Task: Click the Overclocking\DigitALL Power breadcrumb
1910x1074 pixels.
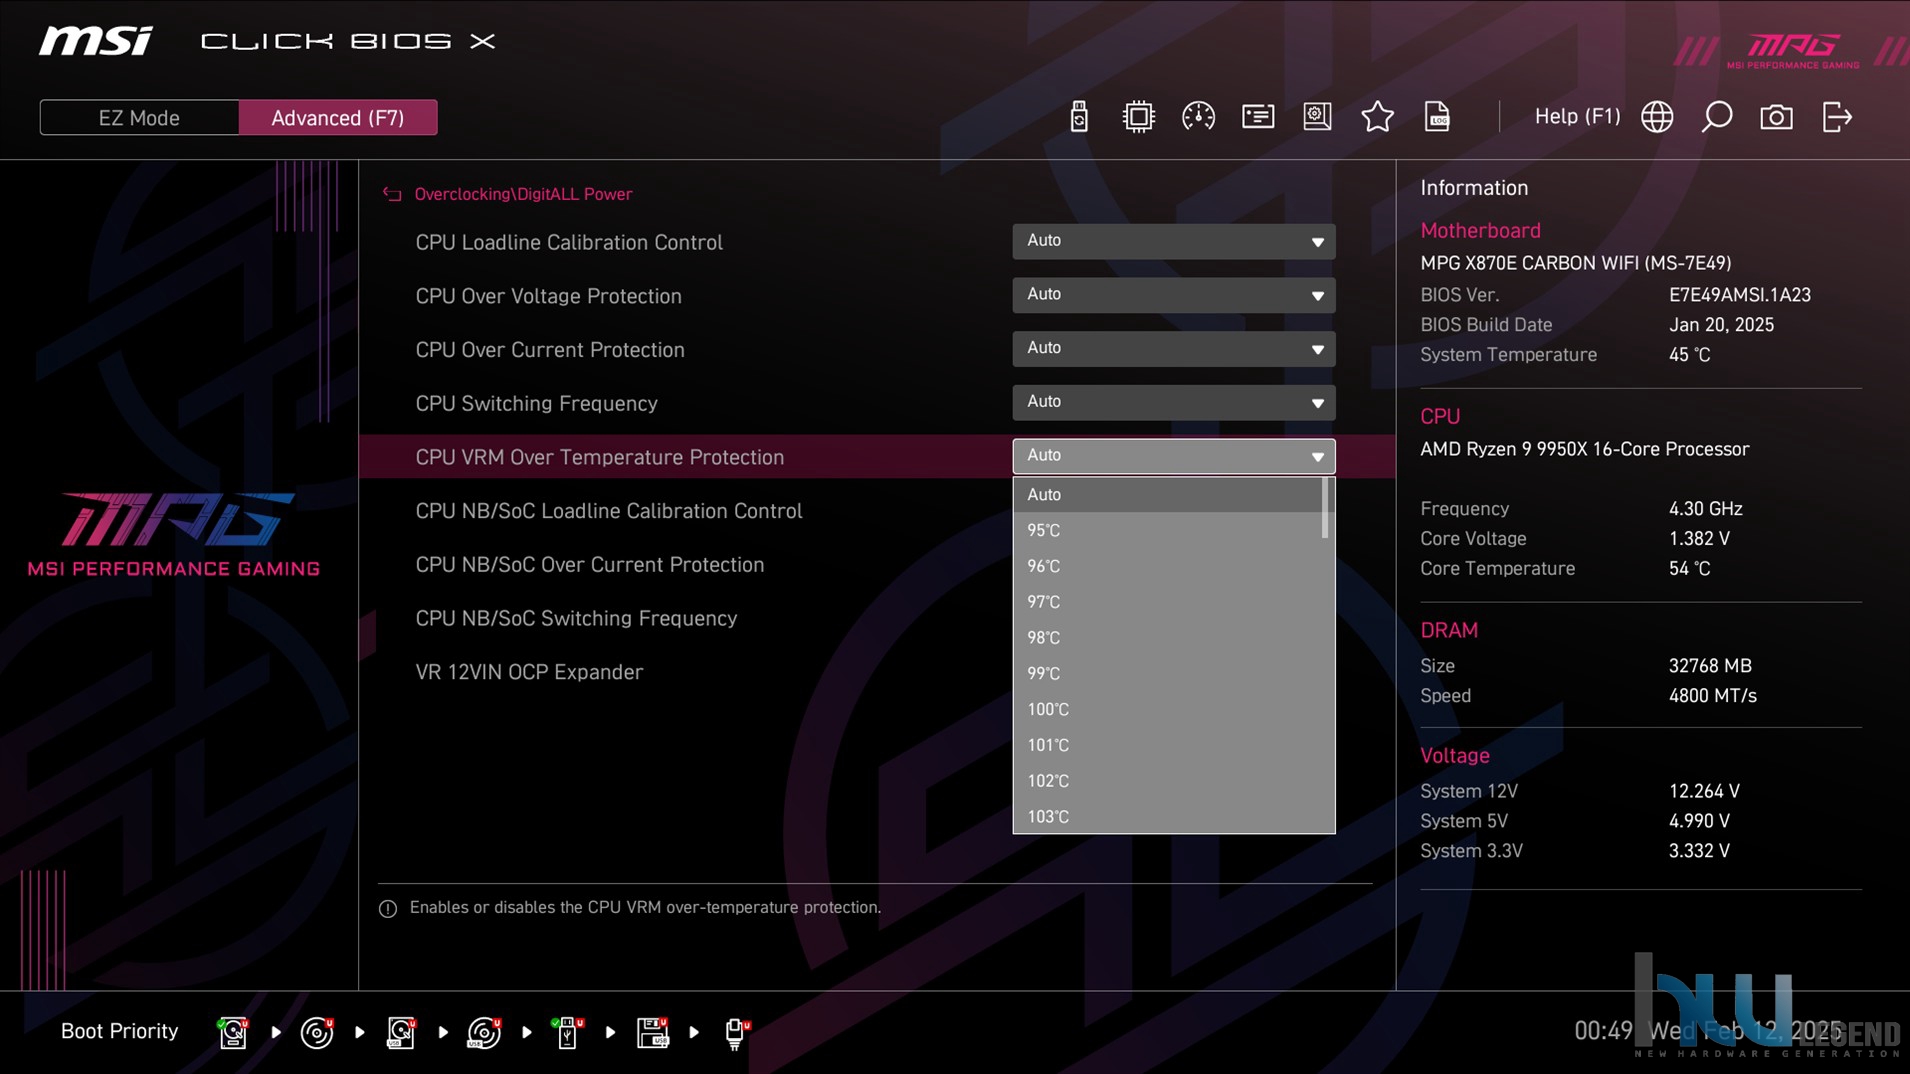Action: [x=523, y=194]
